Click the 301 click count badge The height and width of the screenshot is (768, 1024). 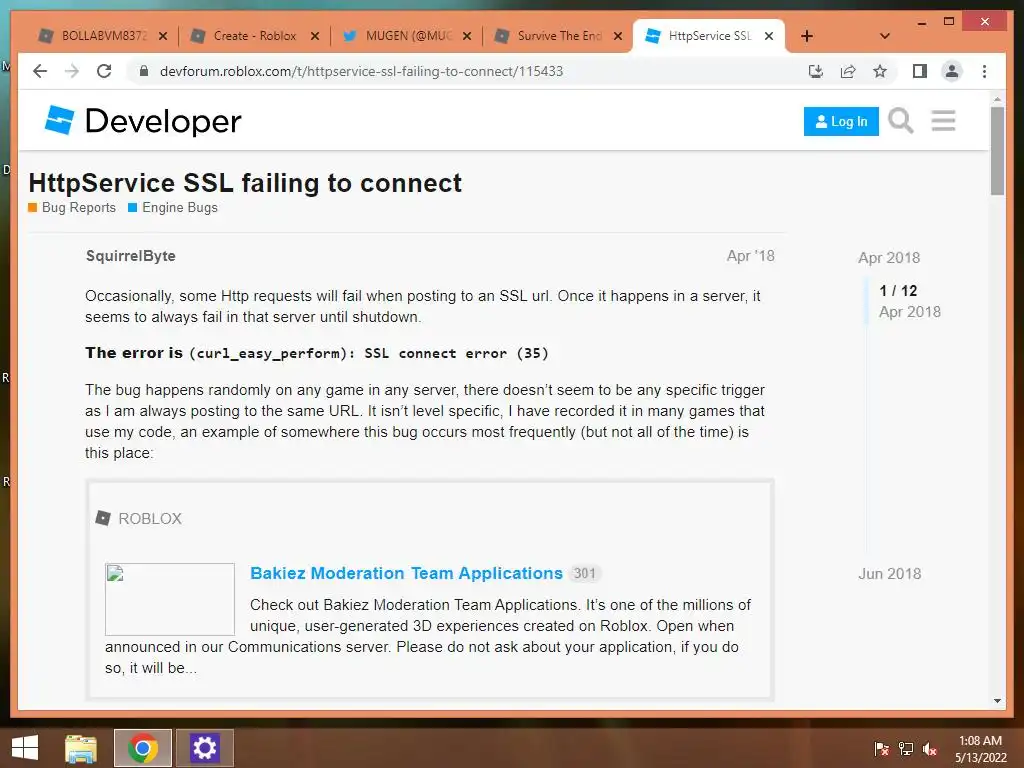point(584,573)
